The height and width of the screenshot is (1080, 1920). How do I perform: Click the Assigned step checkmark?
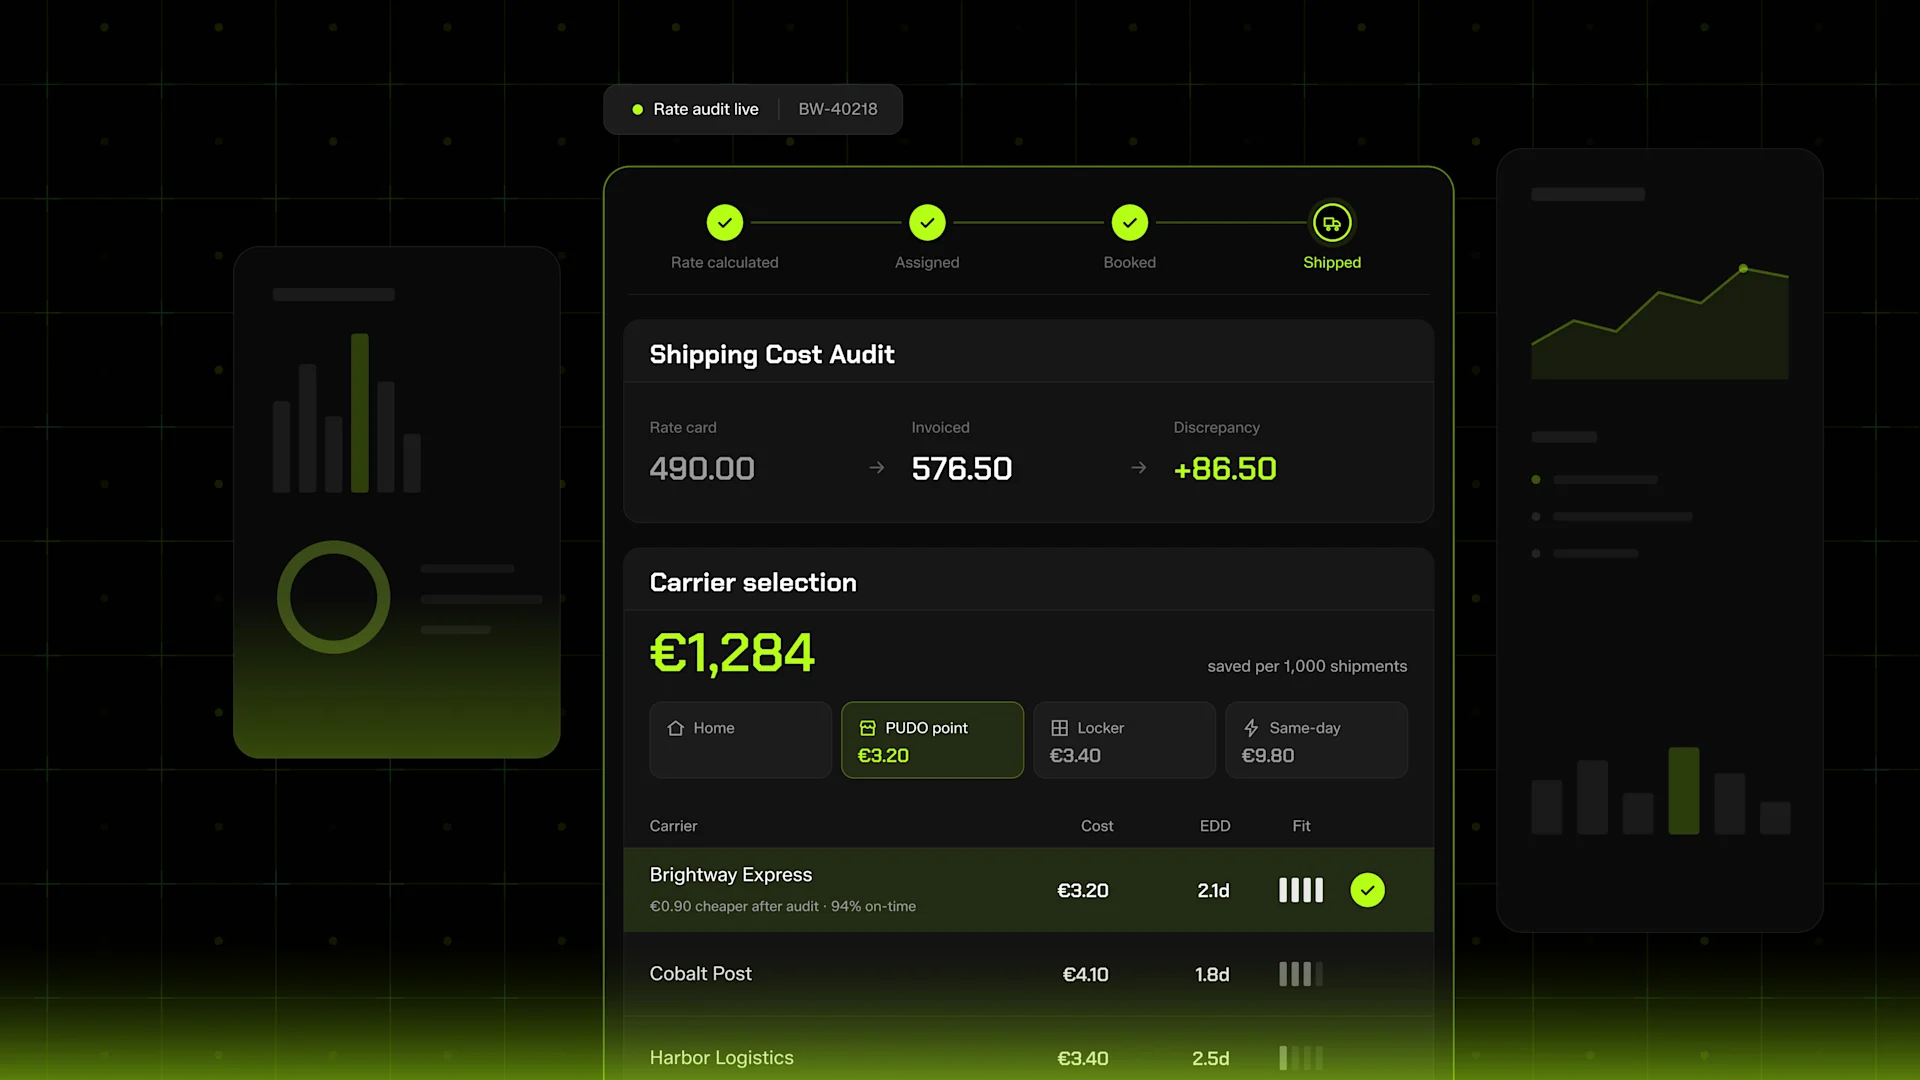pyautogui.click(x=927, y=223)
